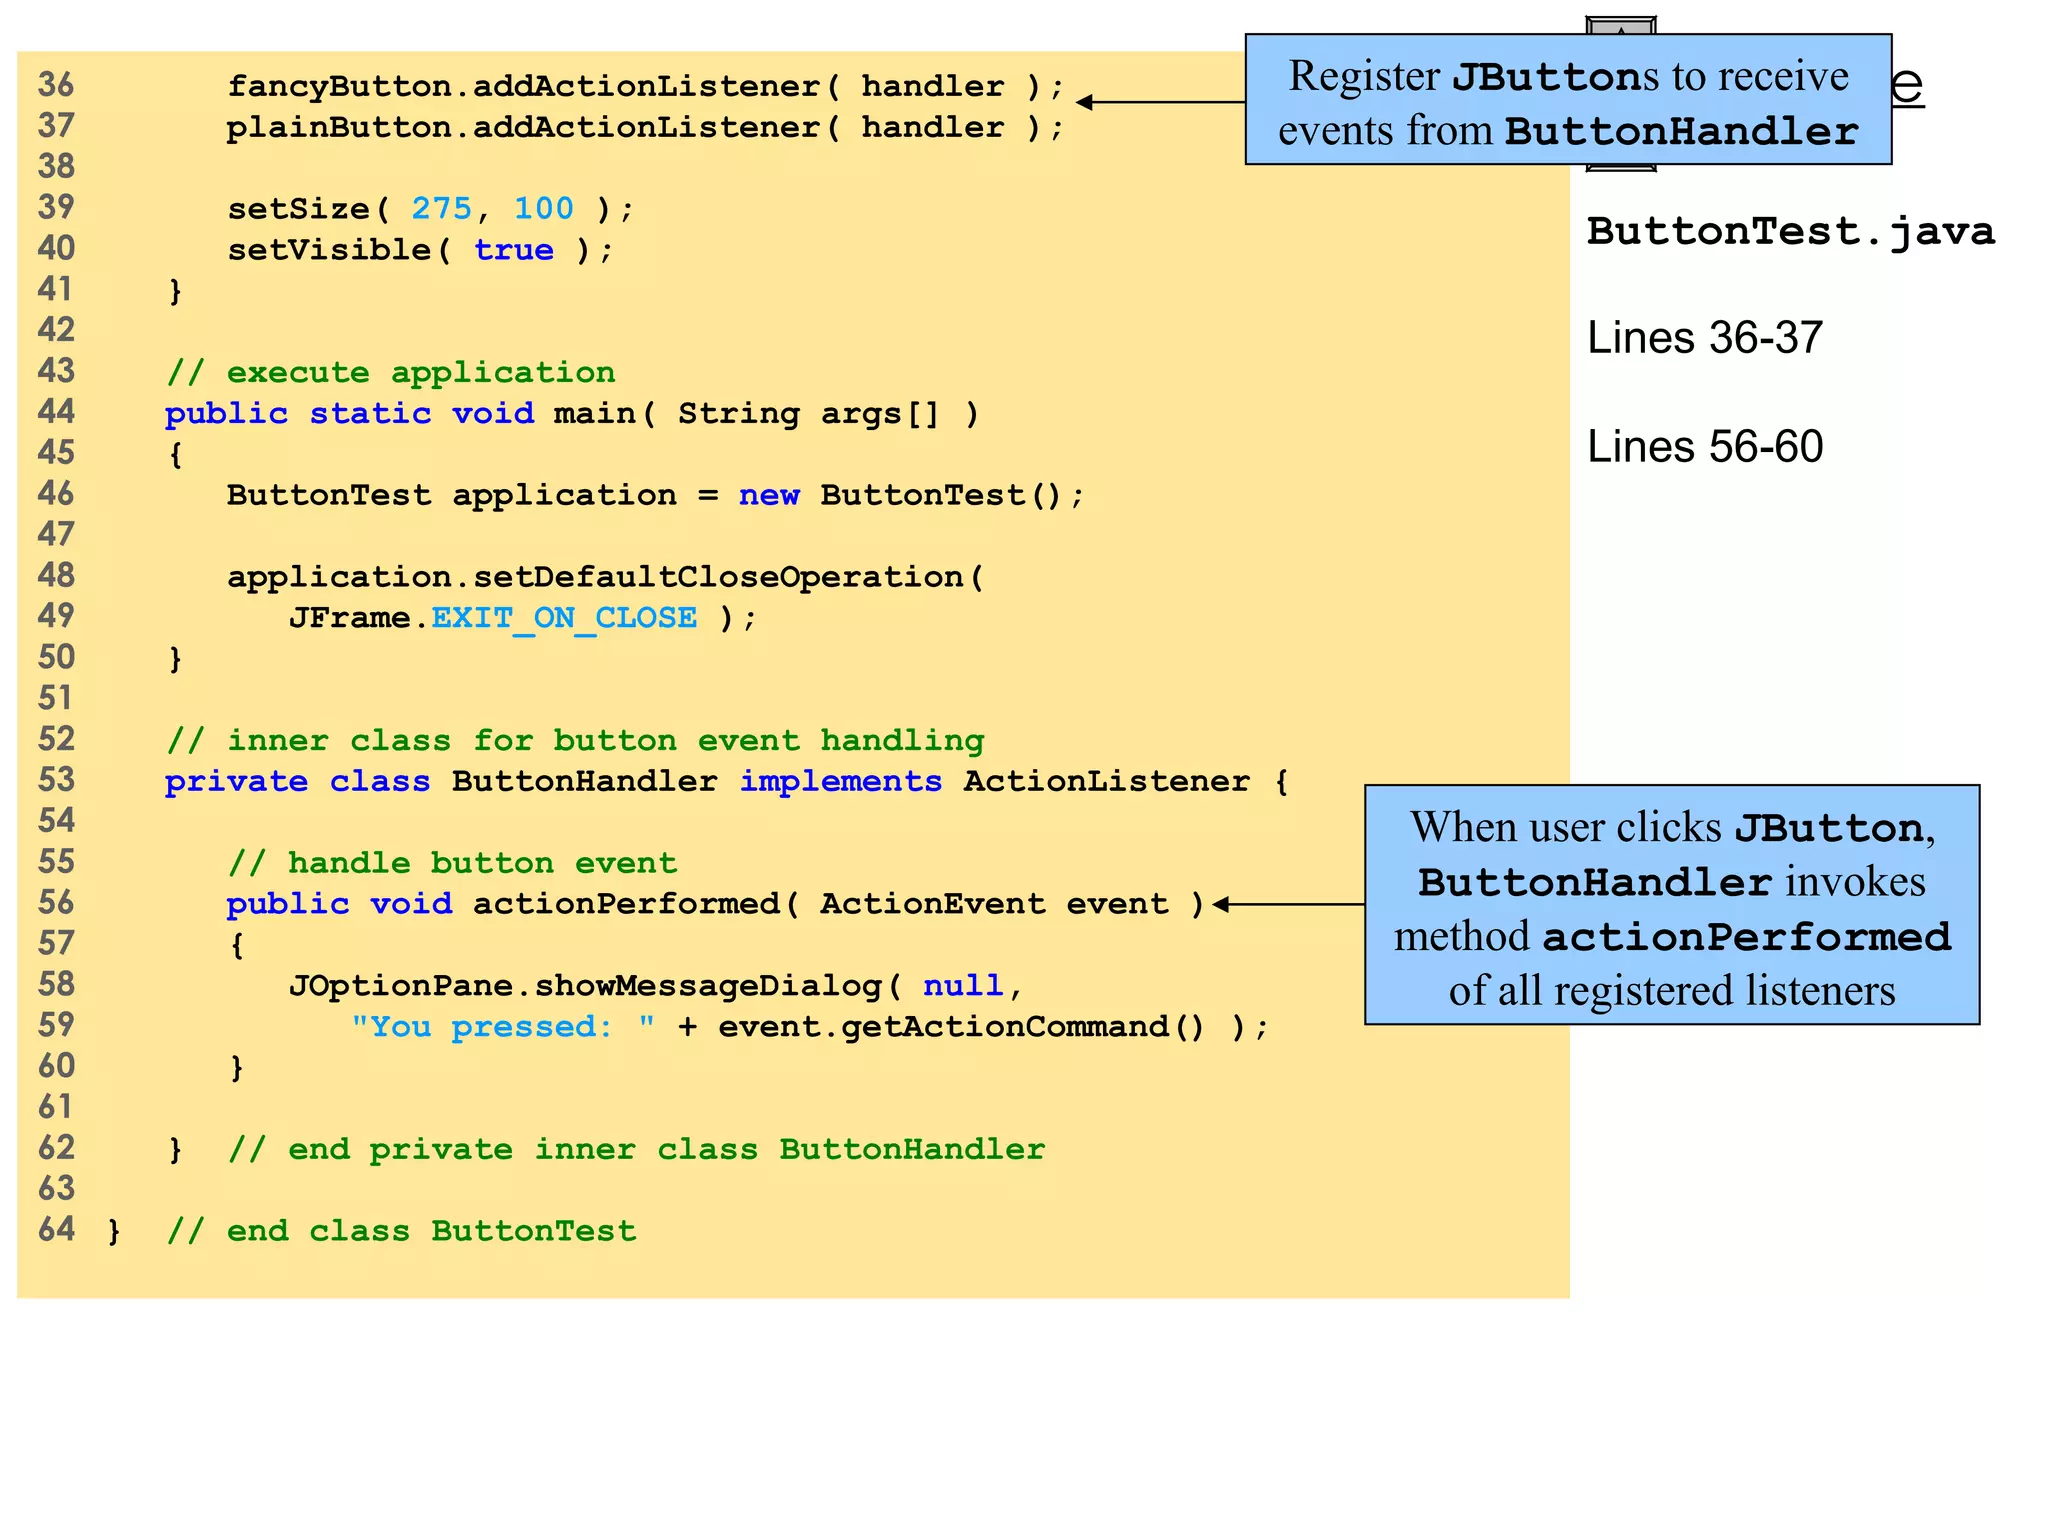
Task: Click the '// execute application' comment
Action: pos(391,373)
